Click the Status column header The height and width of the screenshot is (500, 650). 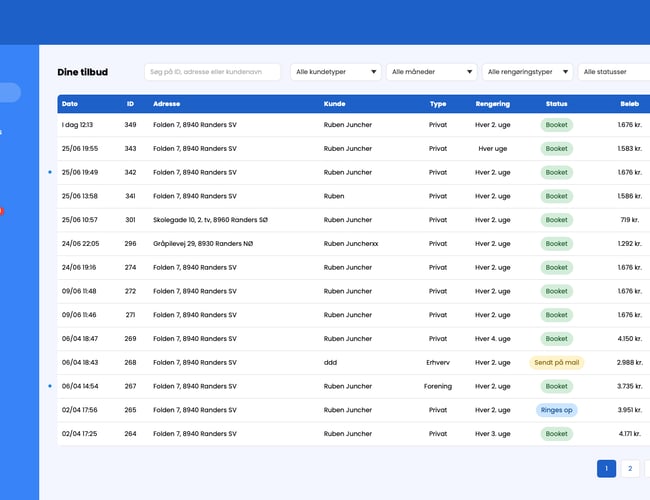(x=556, y=104)
